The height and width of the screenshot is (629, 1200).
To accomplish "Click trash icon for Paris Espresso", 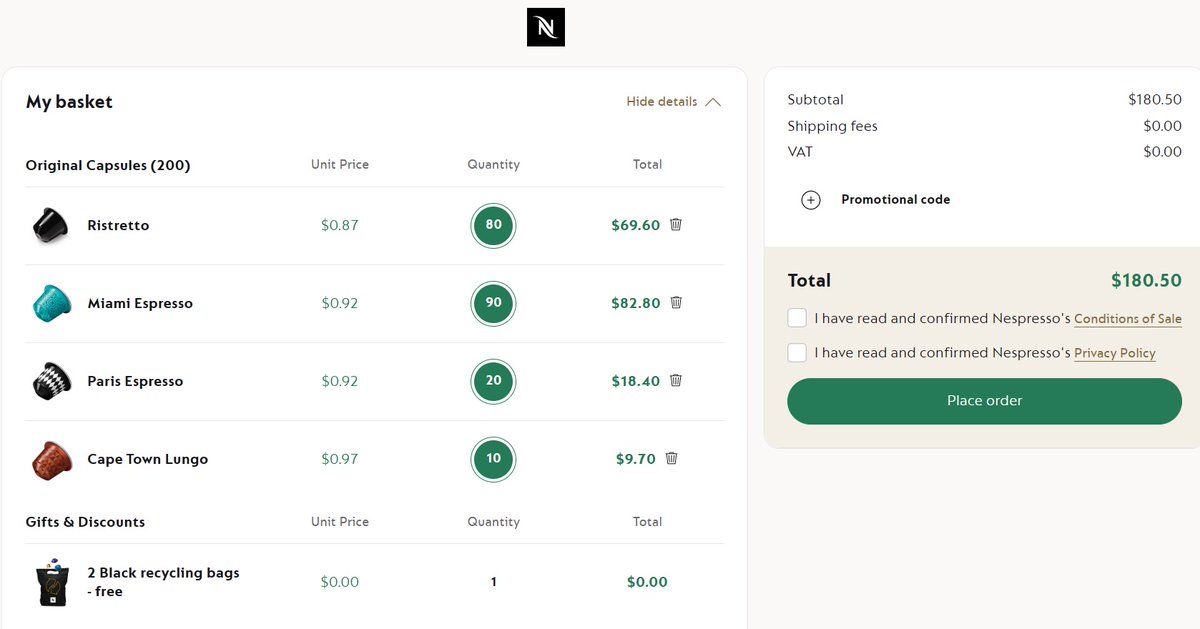I will [676, 380].
